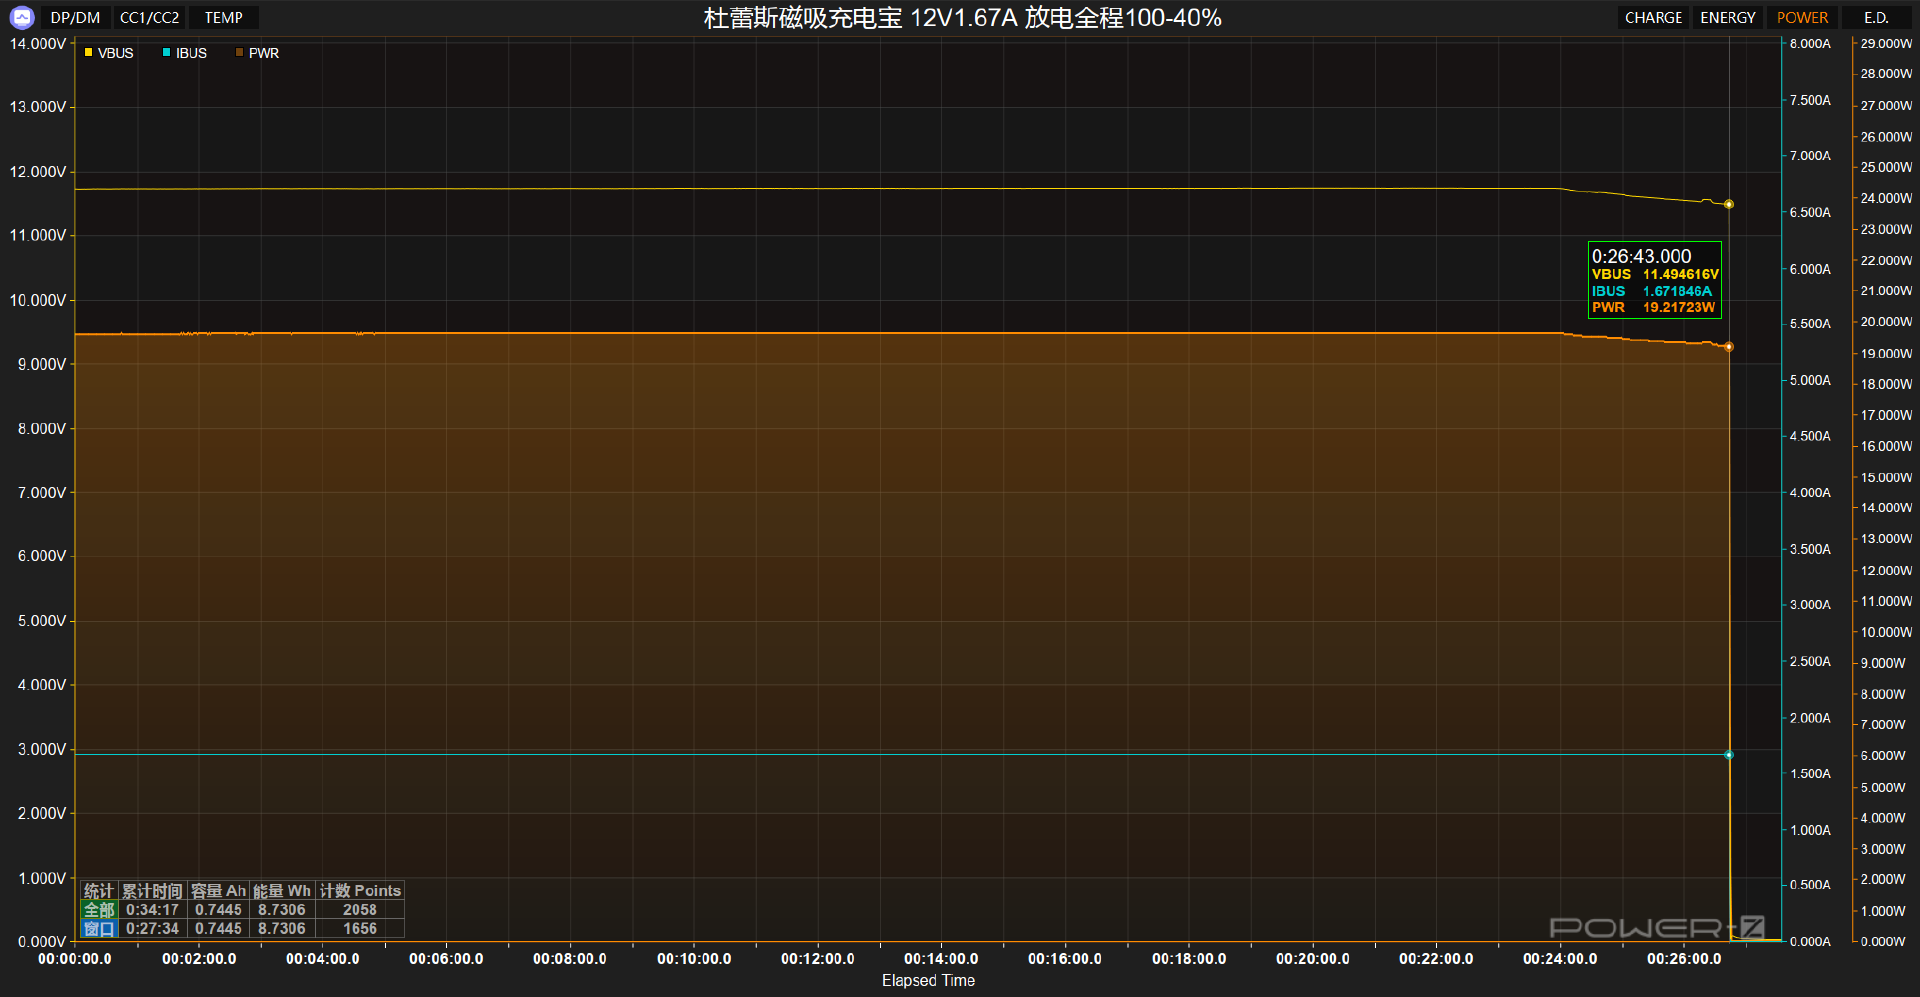Click the 00:12:00.0 time axis tick
1920x997 pixels.
[x=817, y=959]
